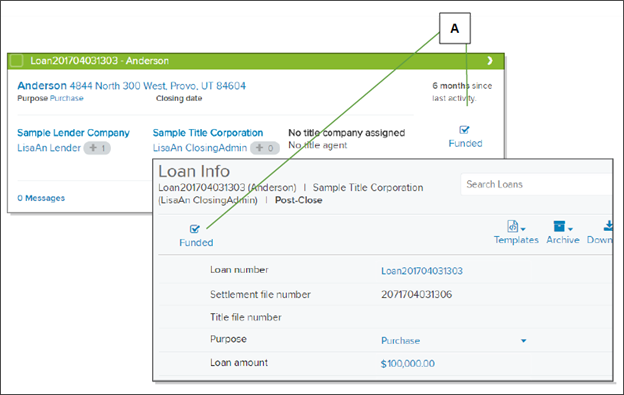Click the settlement file number 2071704031306

pos(416,294)
